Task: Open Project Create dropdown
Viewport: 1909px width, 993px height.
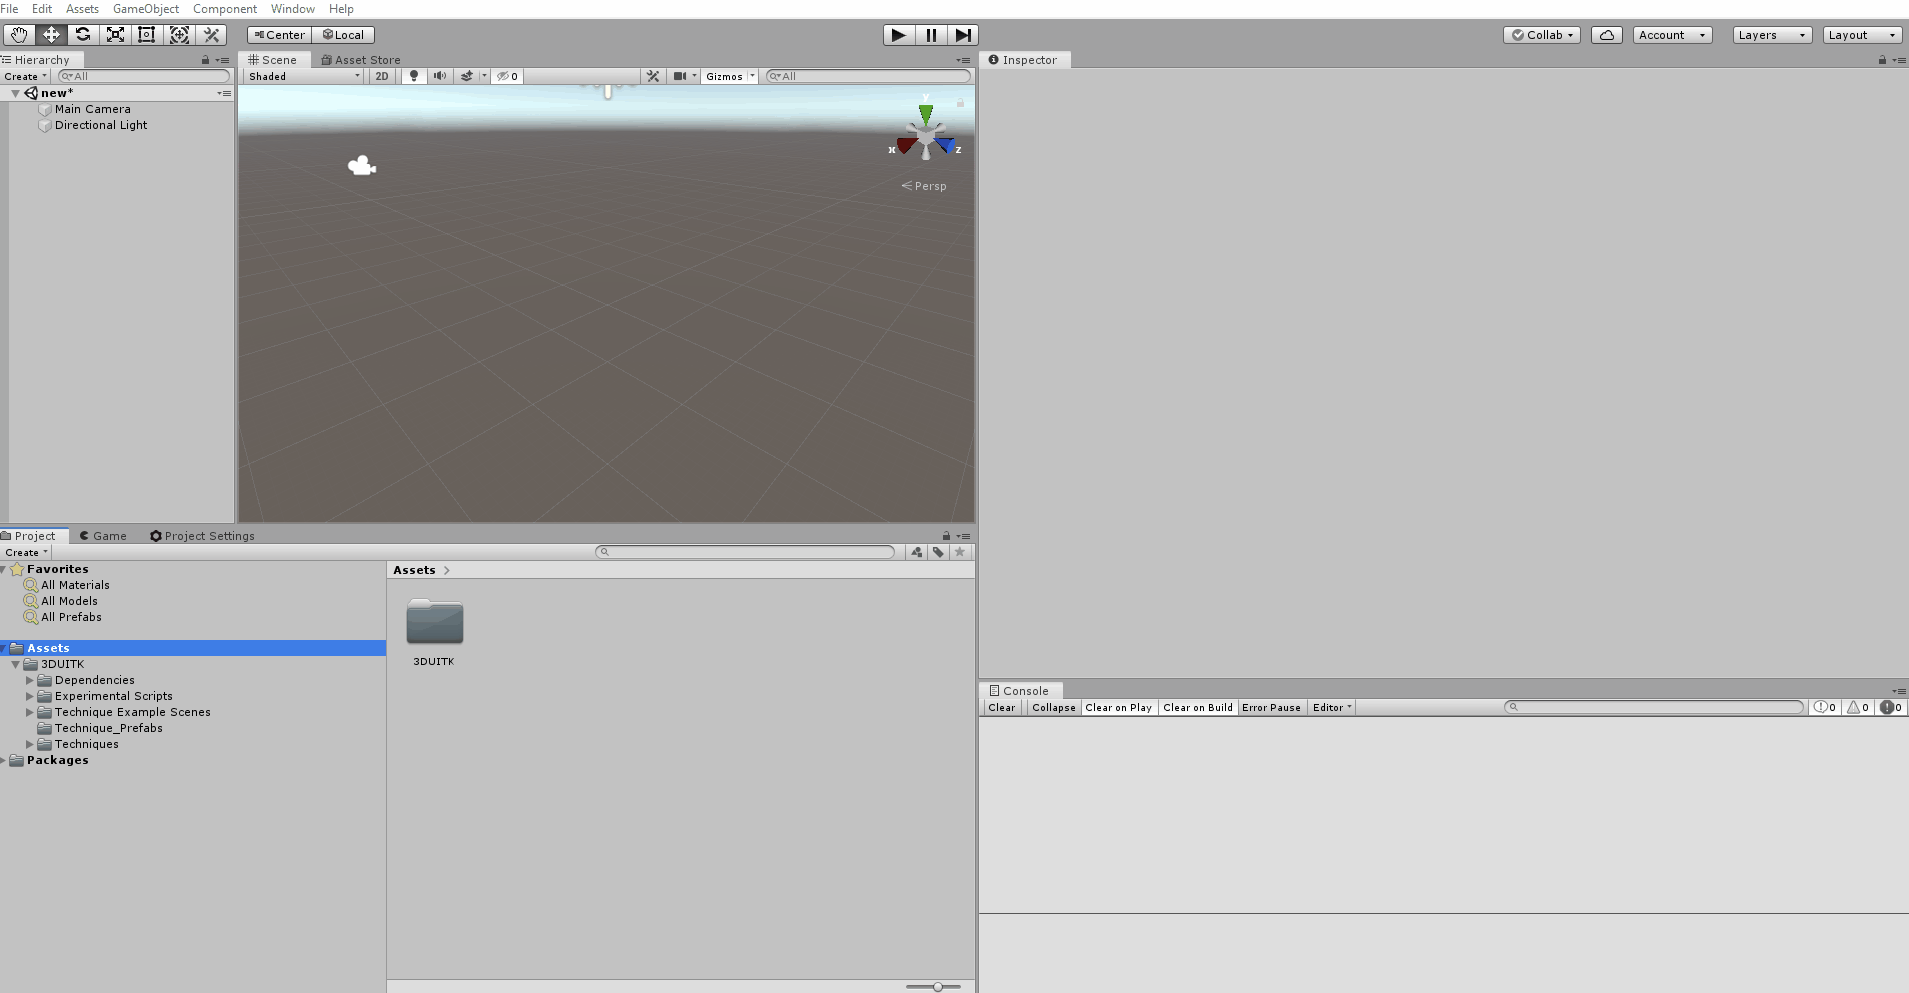Action: (25, 552)
